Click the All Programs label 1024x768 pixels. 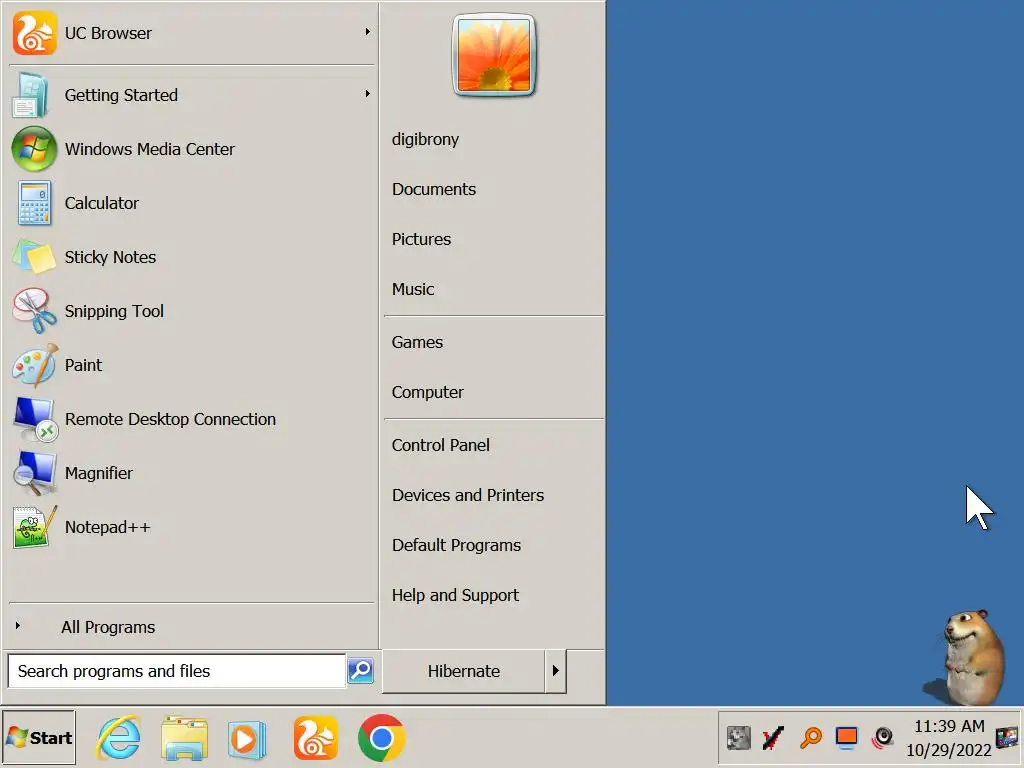[108, 627]
